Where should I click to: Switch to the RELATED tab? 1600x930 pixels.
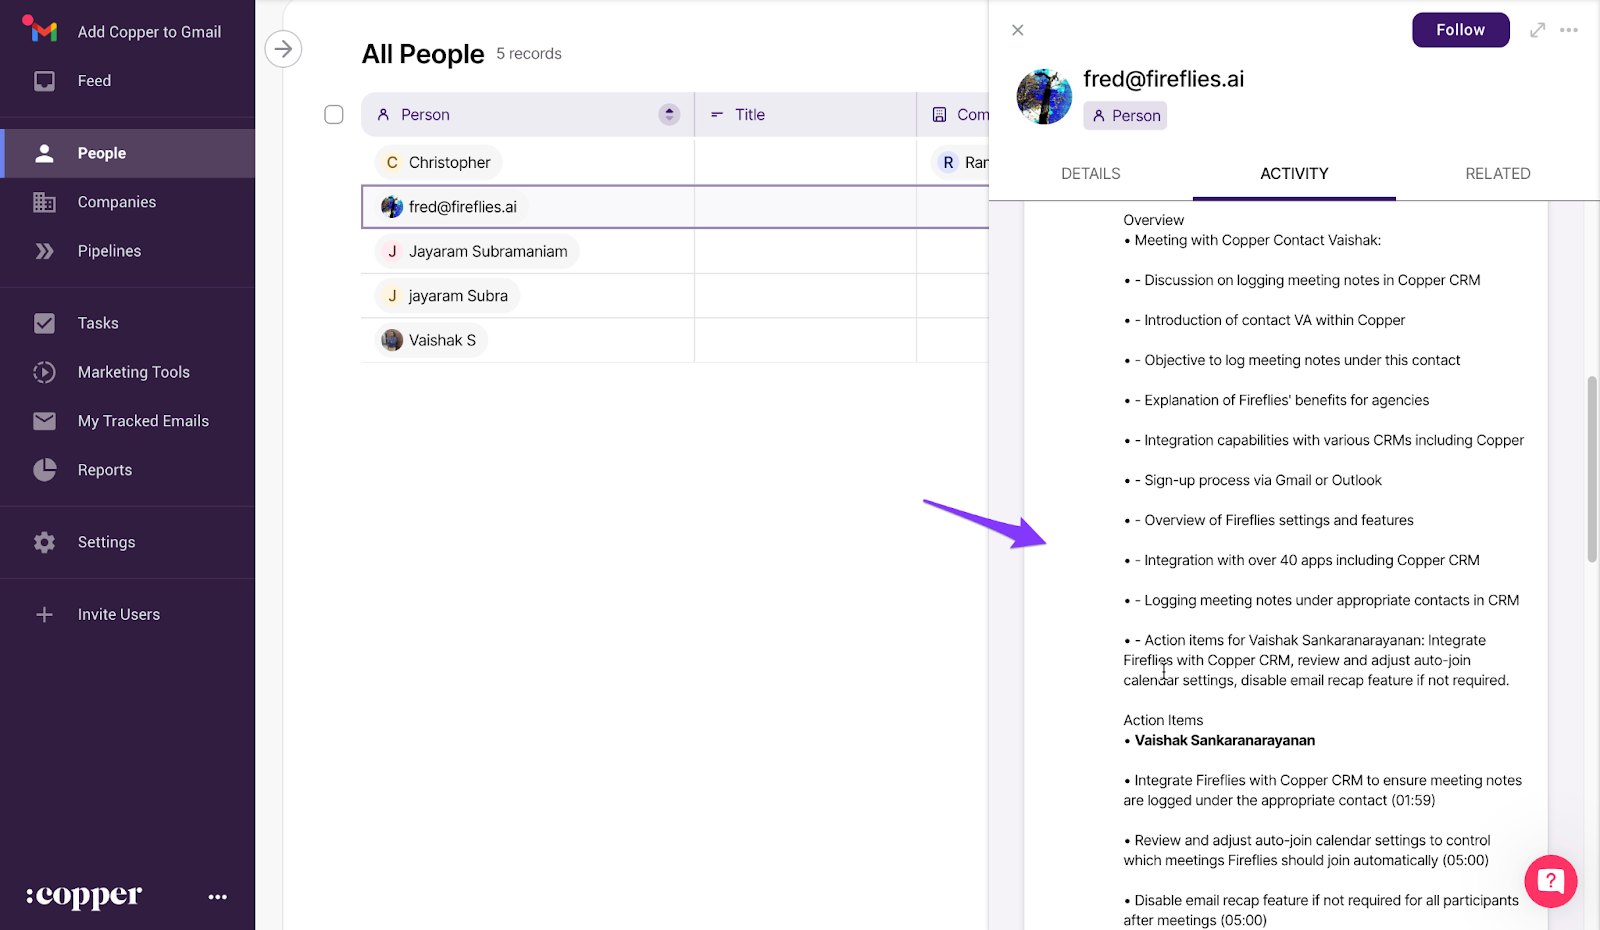click(1498, 174)
